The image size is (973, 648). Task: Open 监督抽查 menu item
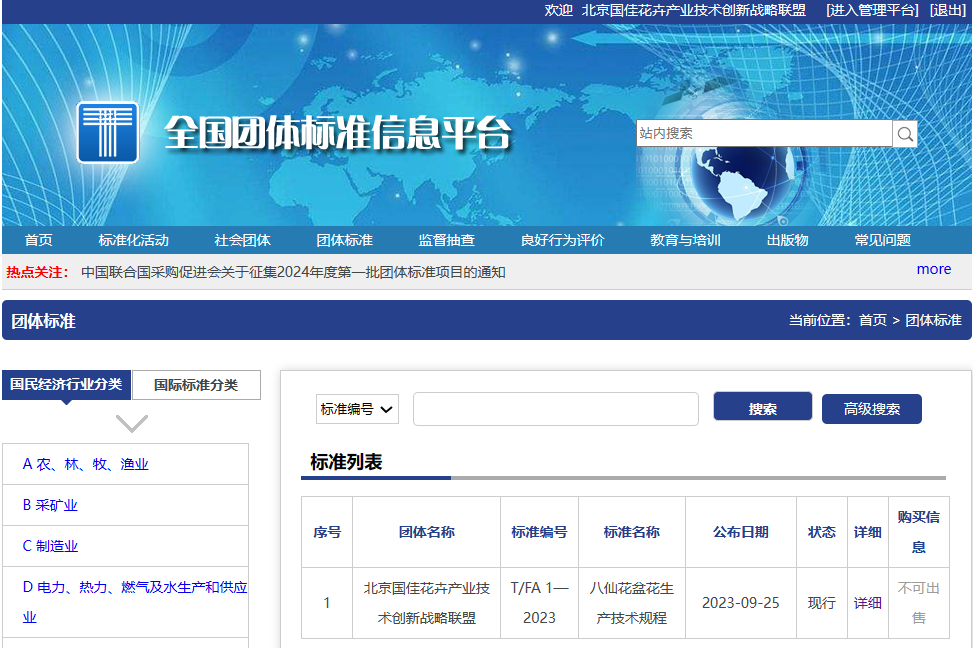(x=447, y=240)
